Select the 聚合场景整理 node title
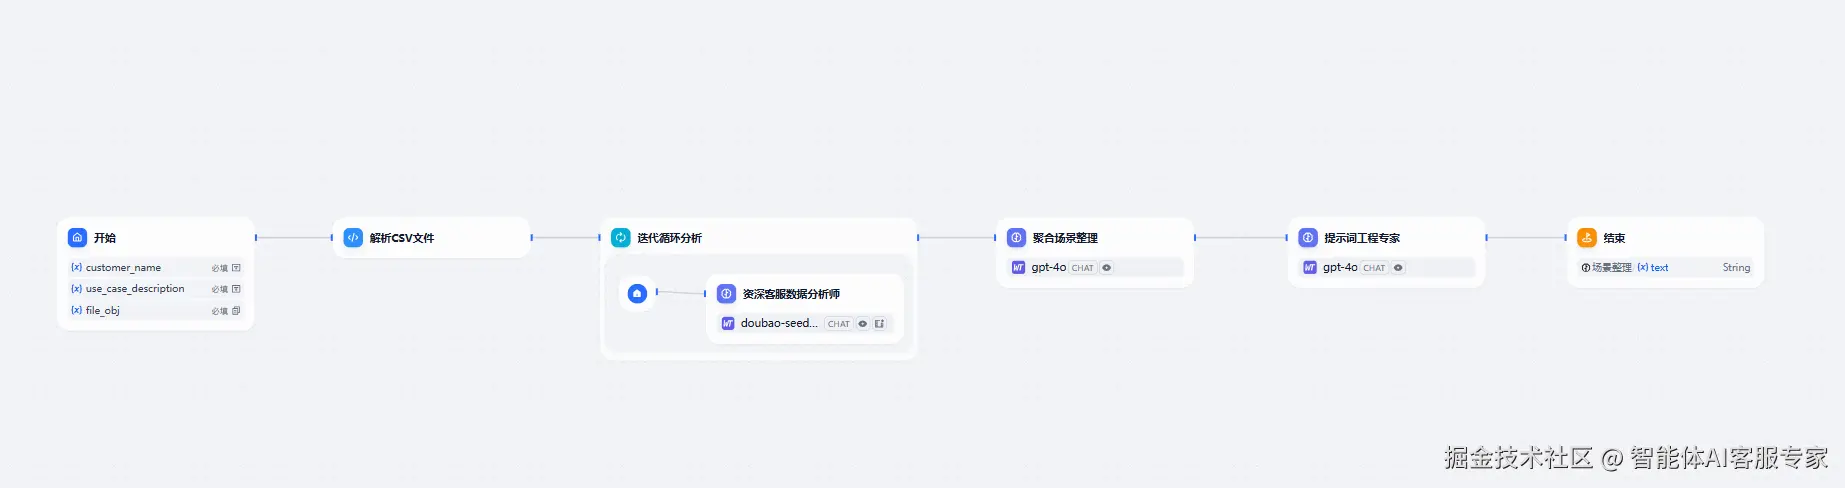1845x488 pixels. click(1065, 238)
